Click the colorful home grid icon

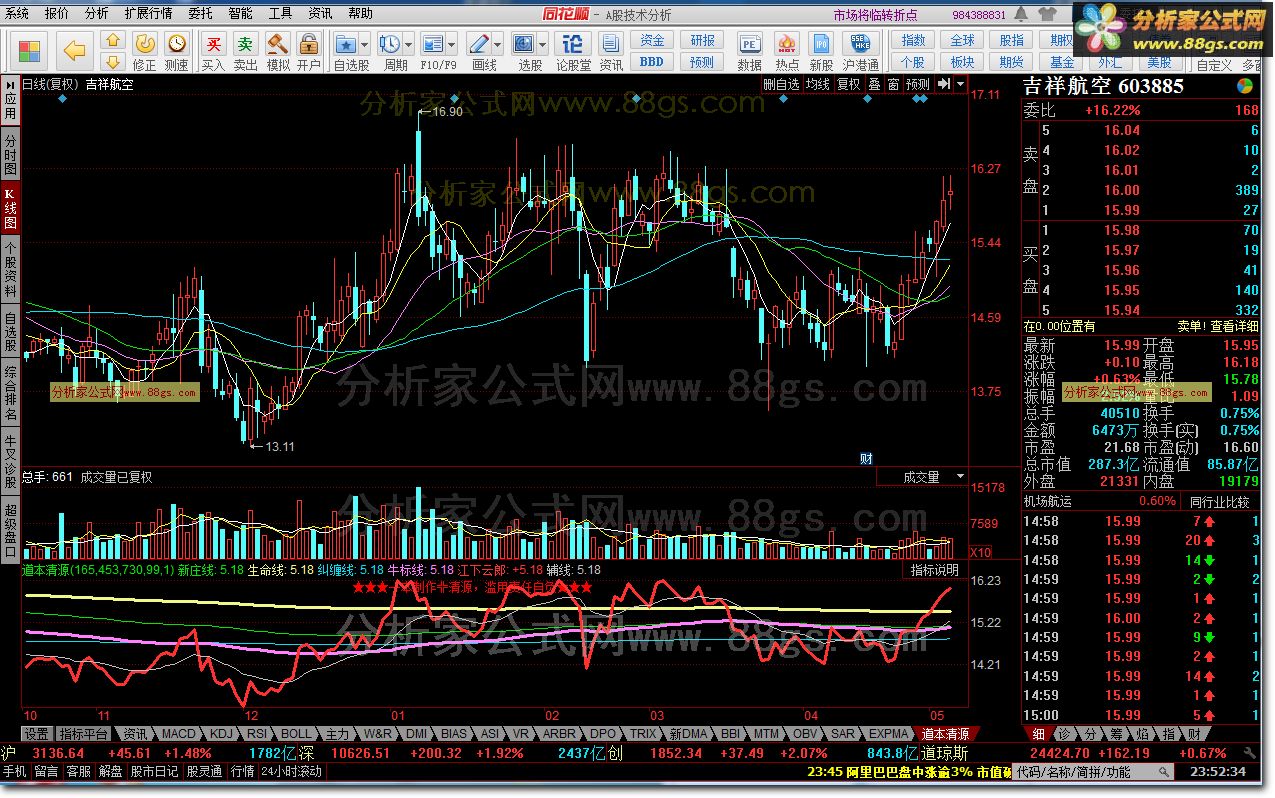pos(29,51)
